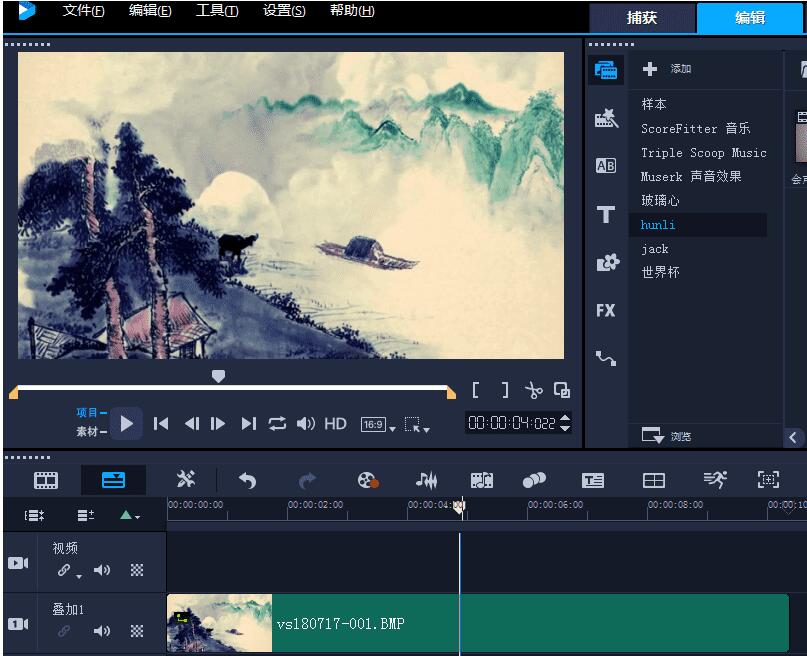
Task: Open the FX filters category in the sidebar
Action: 605,310
